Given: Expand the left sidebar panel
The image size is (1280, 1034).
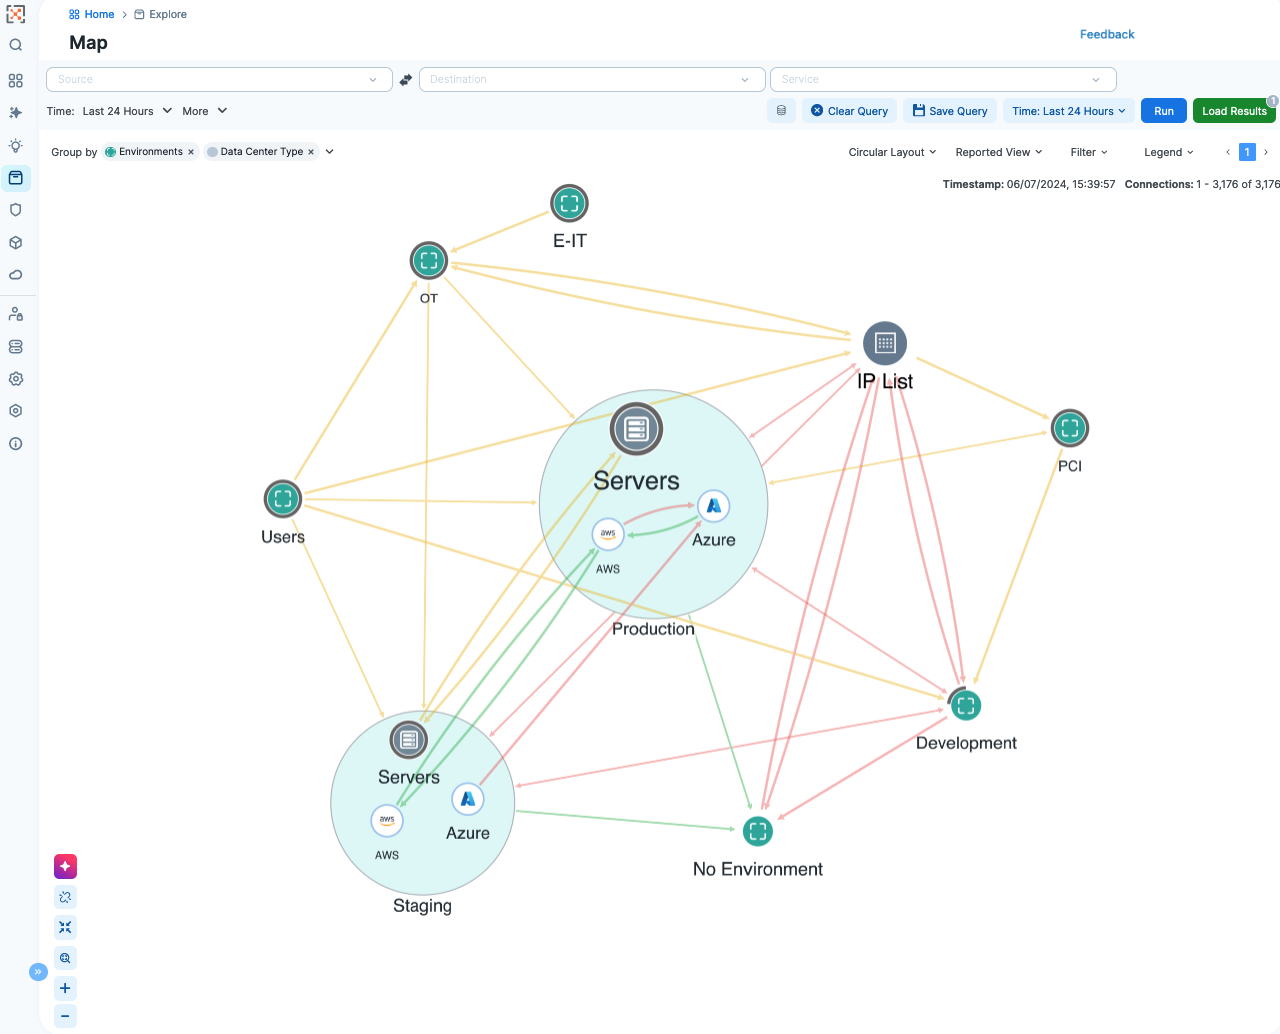Looking at the screenshot, I should coord(38,972).
